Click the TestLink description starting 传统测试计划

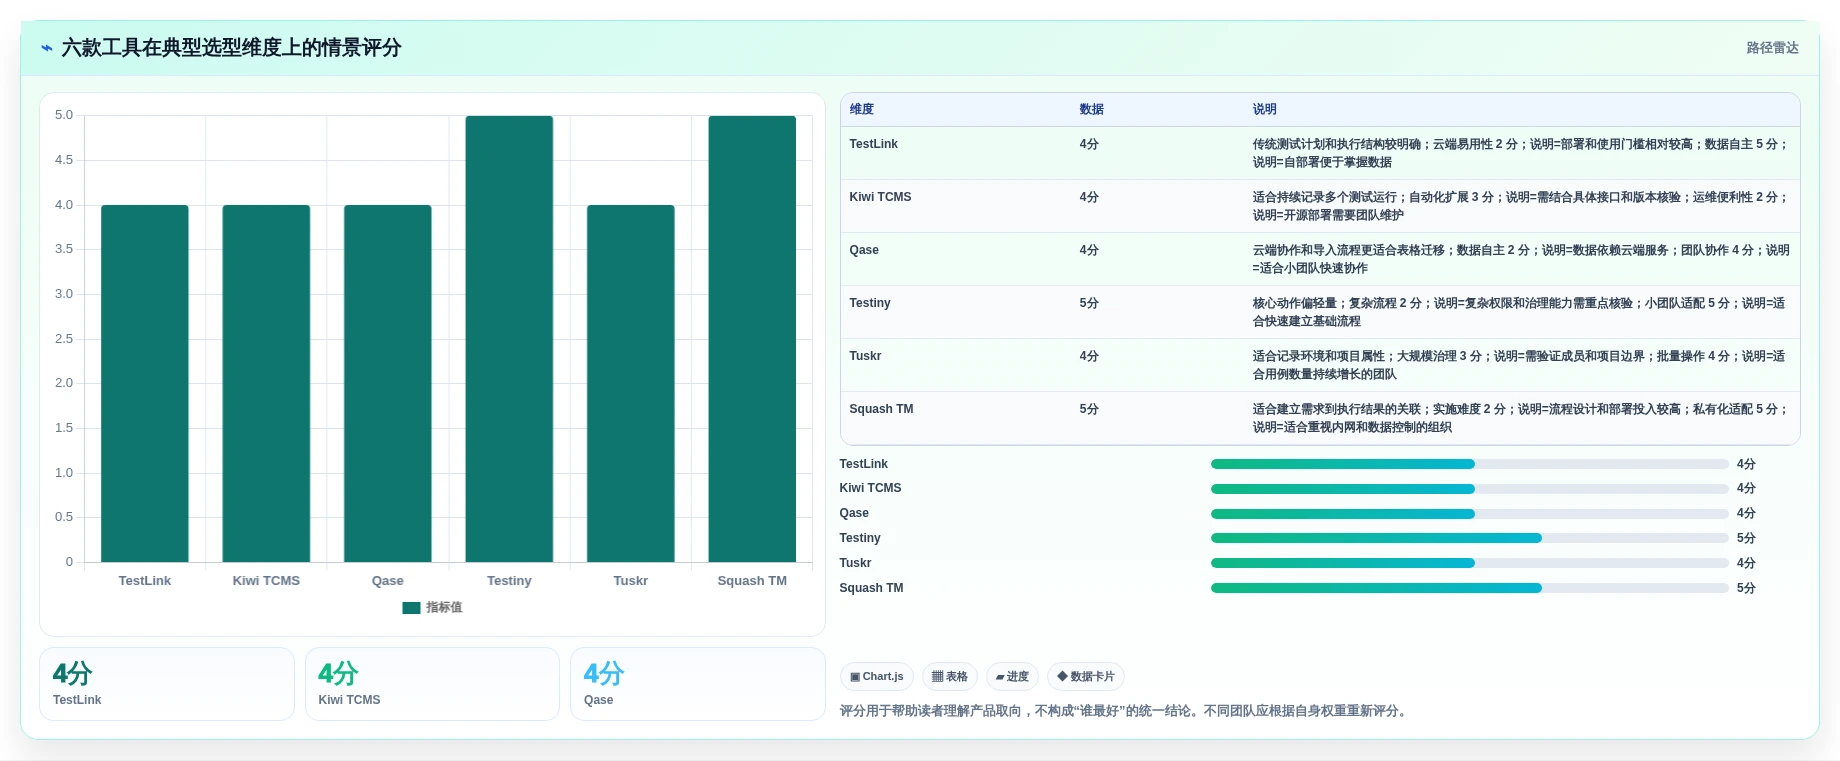1520,153
